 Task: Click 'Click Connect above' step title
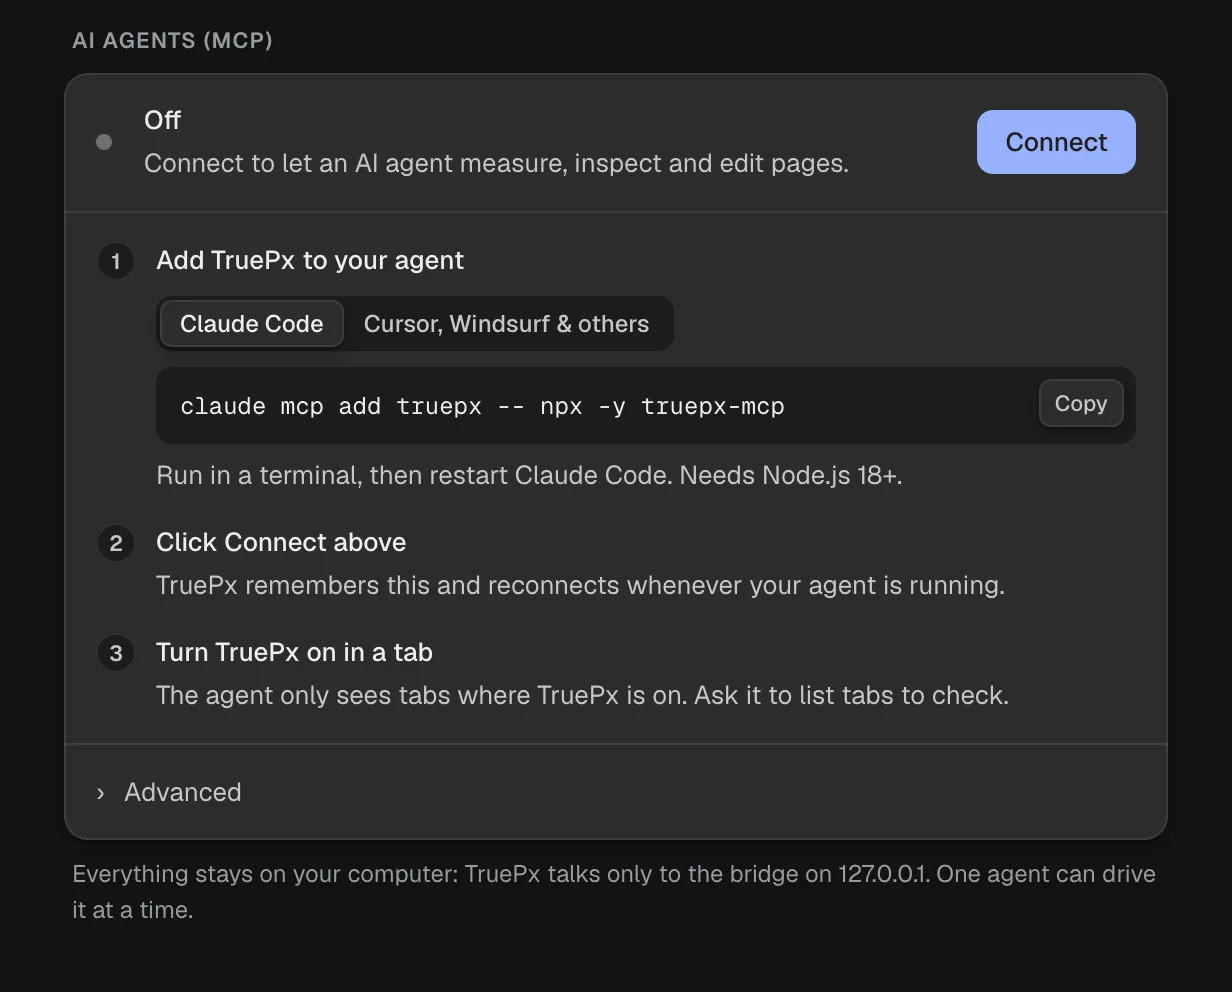pyautogui.click(x=281, y=542)
